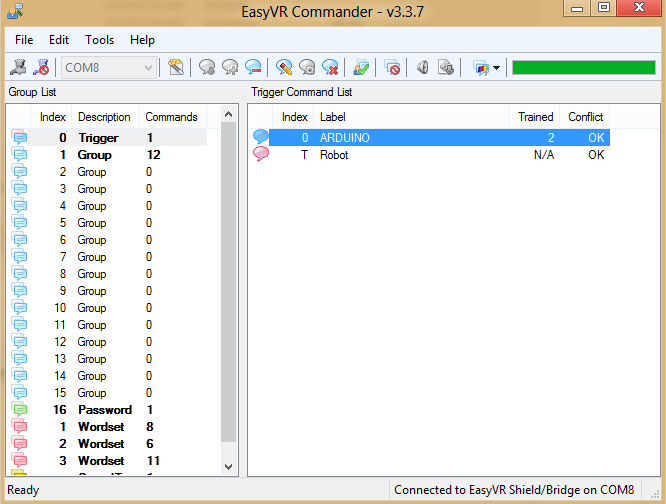Click the blue bubble icon of group 4
This screenshot has width=666, height=504.
(19, 205)
